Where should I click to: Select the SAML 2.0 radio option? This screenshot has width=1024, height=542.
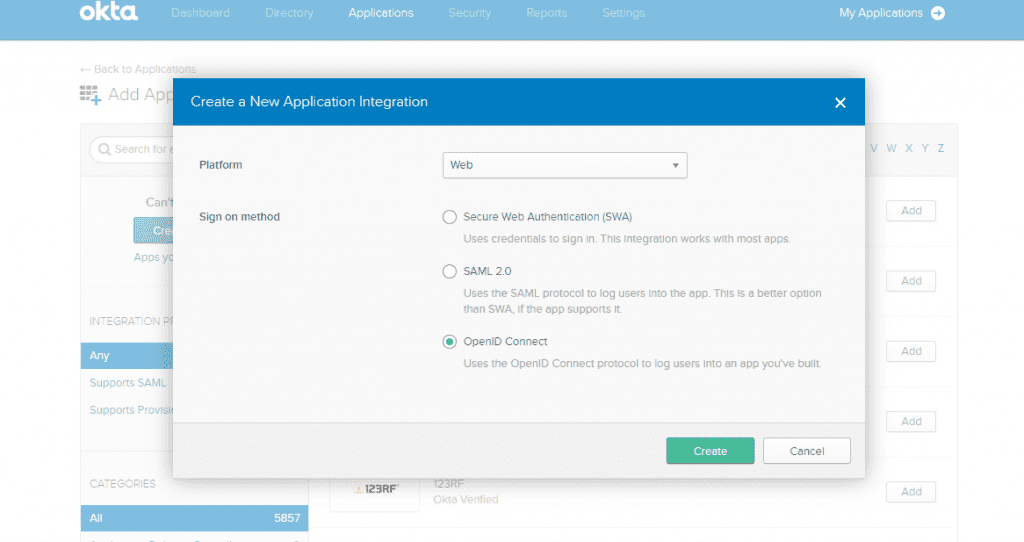449,271
